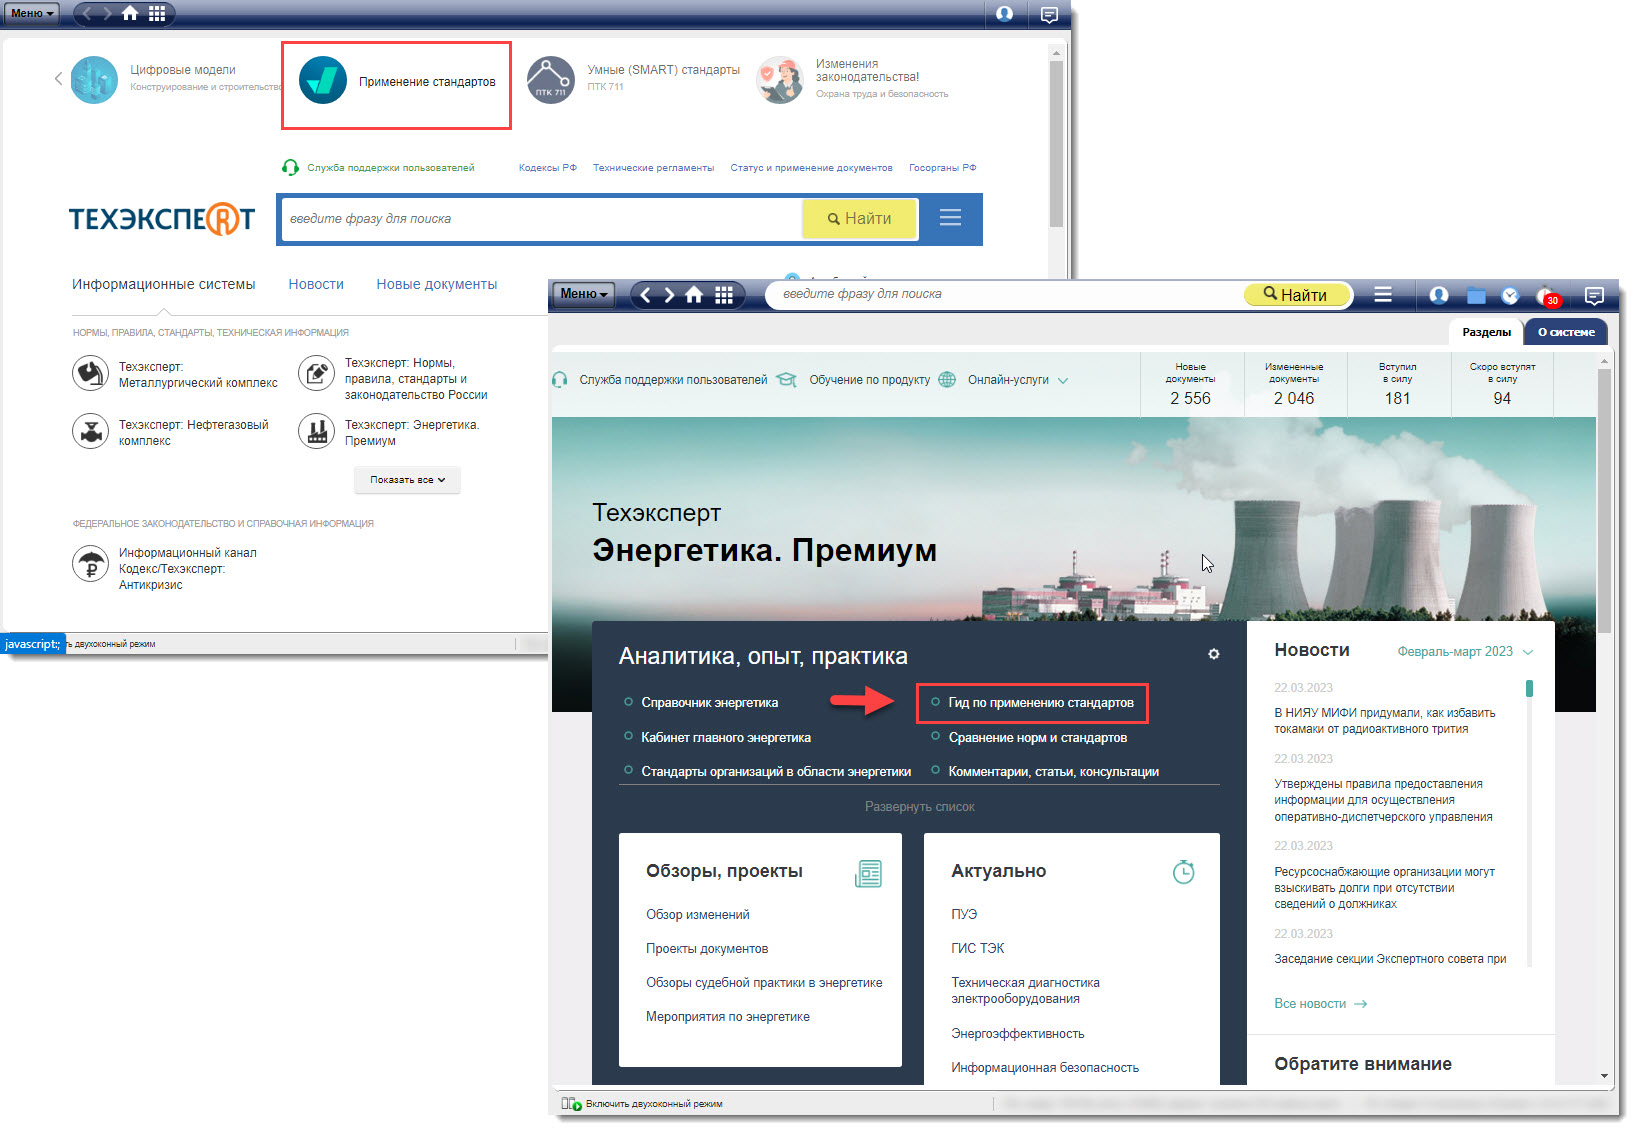Open Февраль-март 2023 news period dropdown
The height and width of the screenshot is (1130, 1634).
(x=1465, y=652)
